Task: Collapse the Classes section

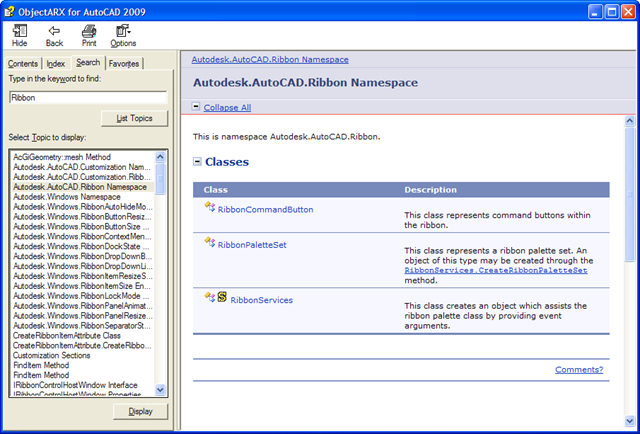Action: [x=198, y=161]
